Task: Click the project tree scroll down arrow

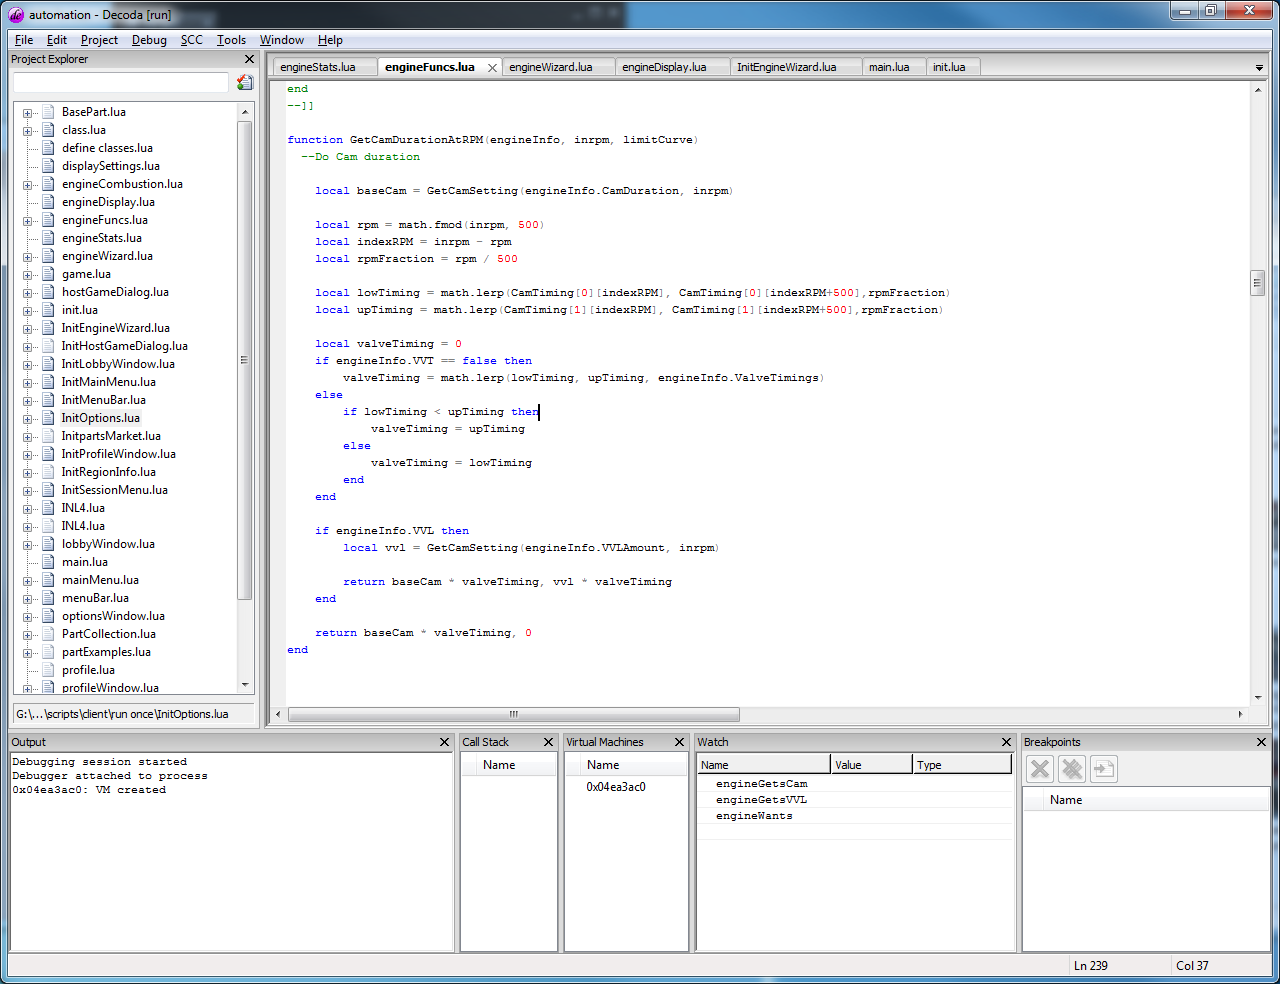Action: [x=245, y=685]
